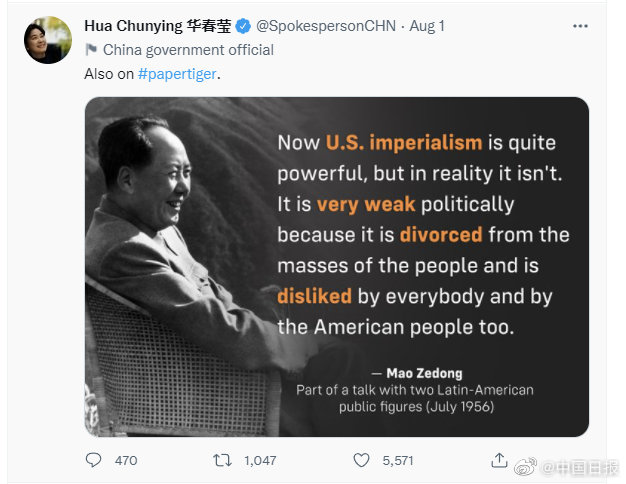Click the 中国日报 watermark text

pos(581,467)
